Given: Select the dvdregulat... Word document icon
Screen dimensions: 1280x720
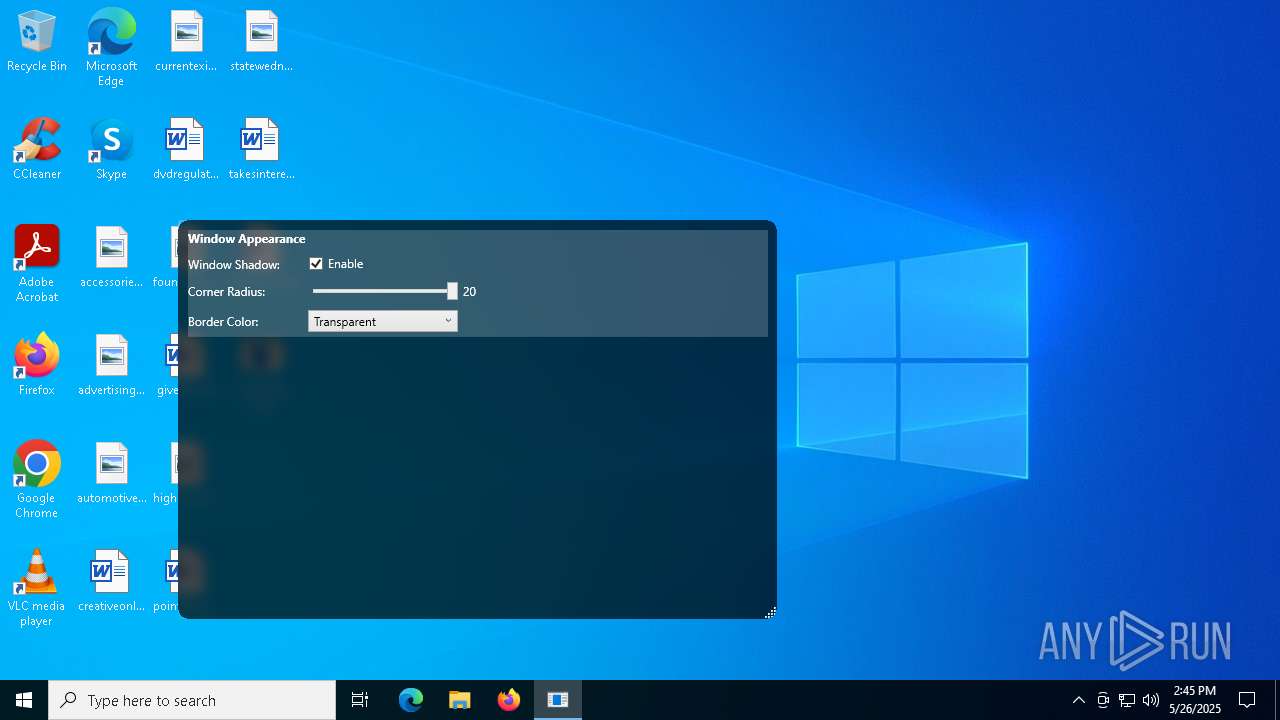Looking at the screenshot, I should pos(186,150).
